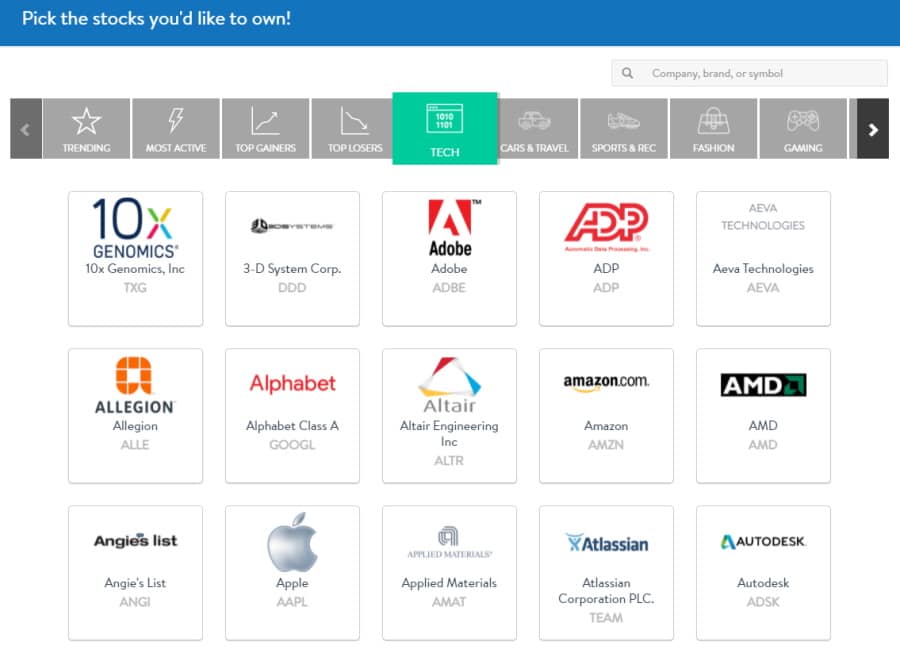Click the 10x Genomics, Inc name
The image size is (900, 657).
[135, 269]
